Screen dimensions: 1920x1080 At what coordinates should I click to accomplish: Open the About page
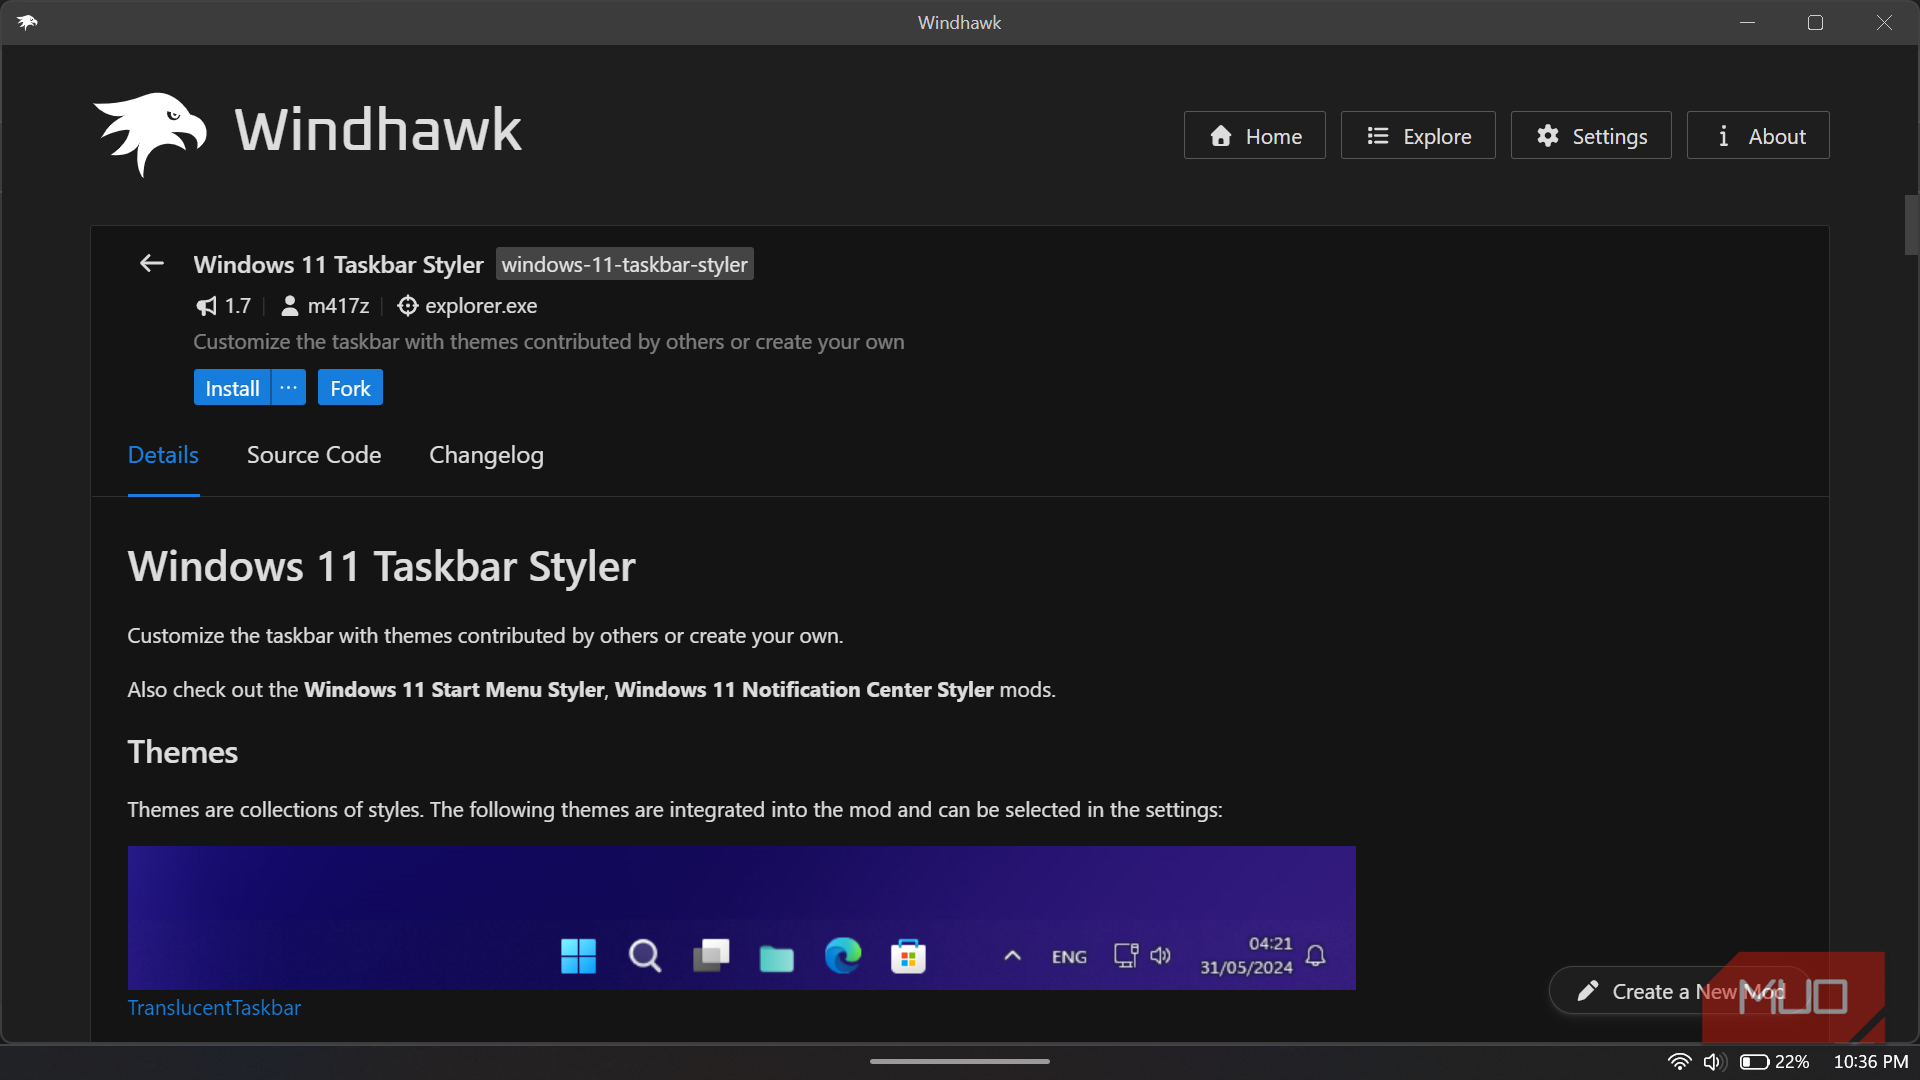(1757, 136)
